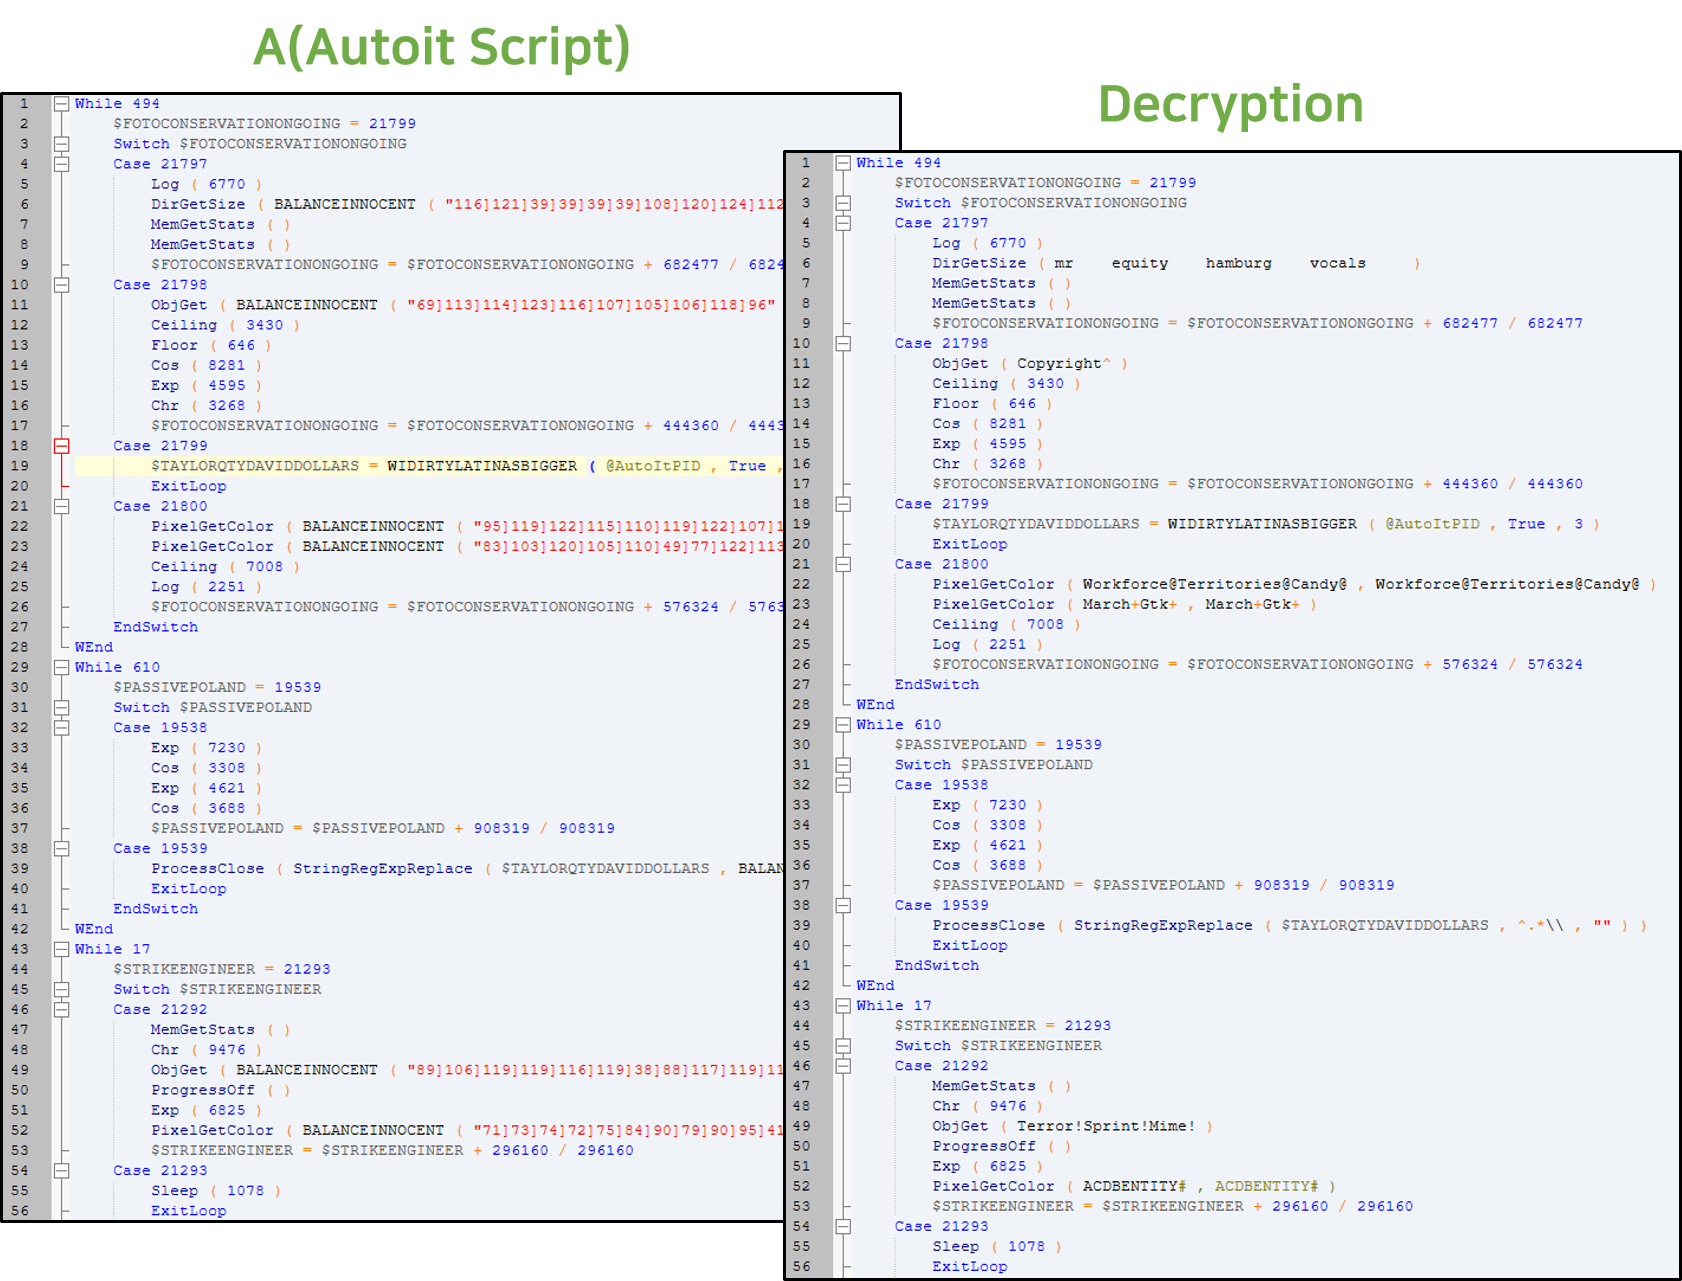This screenshot has height=1281, width=1682.
Task: Click 'Copyright^' string in Decryption pane
Action: tap(1063, 364)
